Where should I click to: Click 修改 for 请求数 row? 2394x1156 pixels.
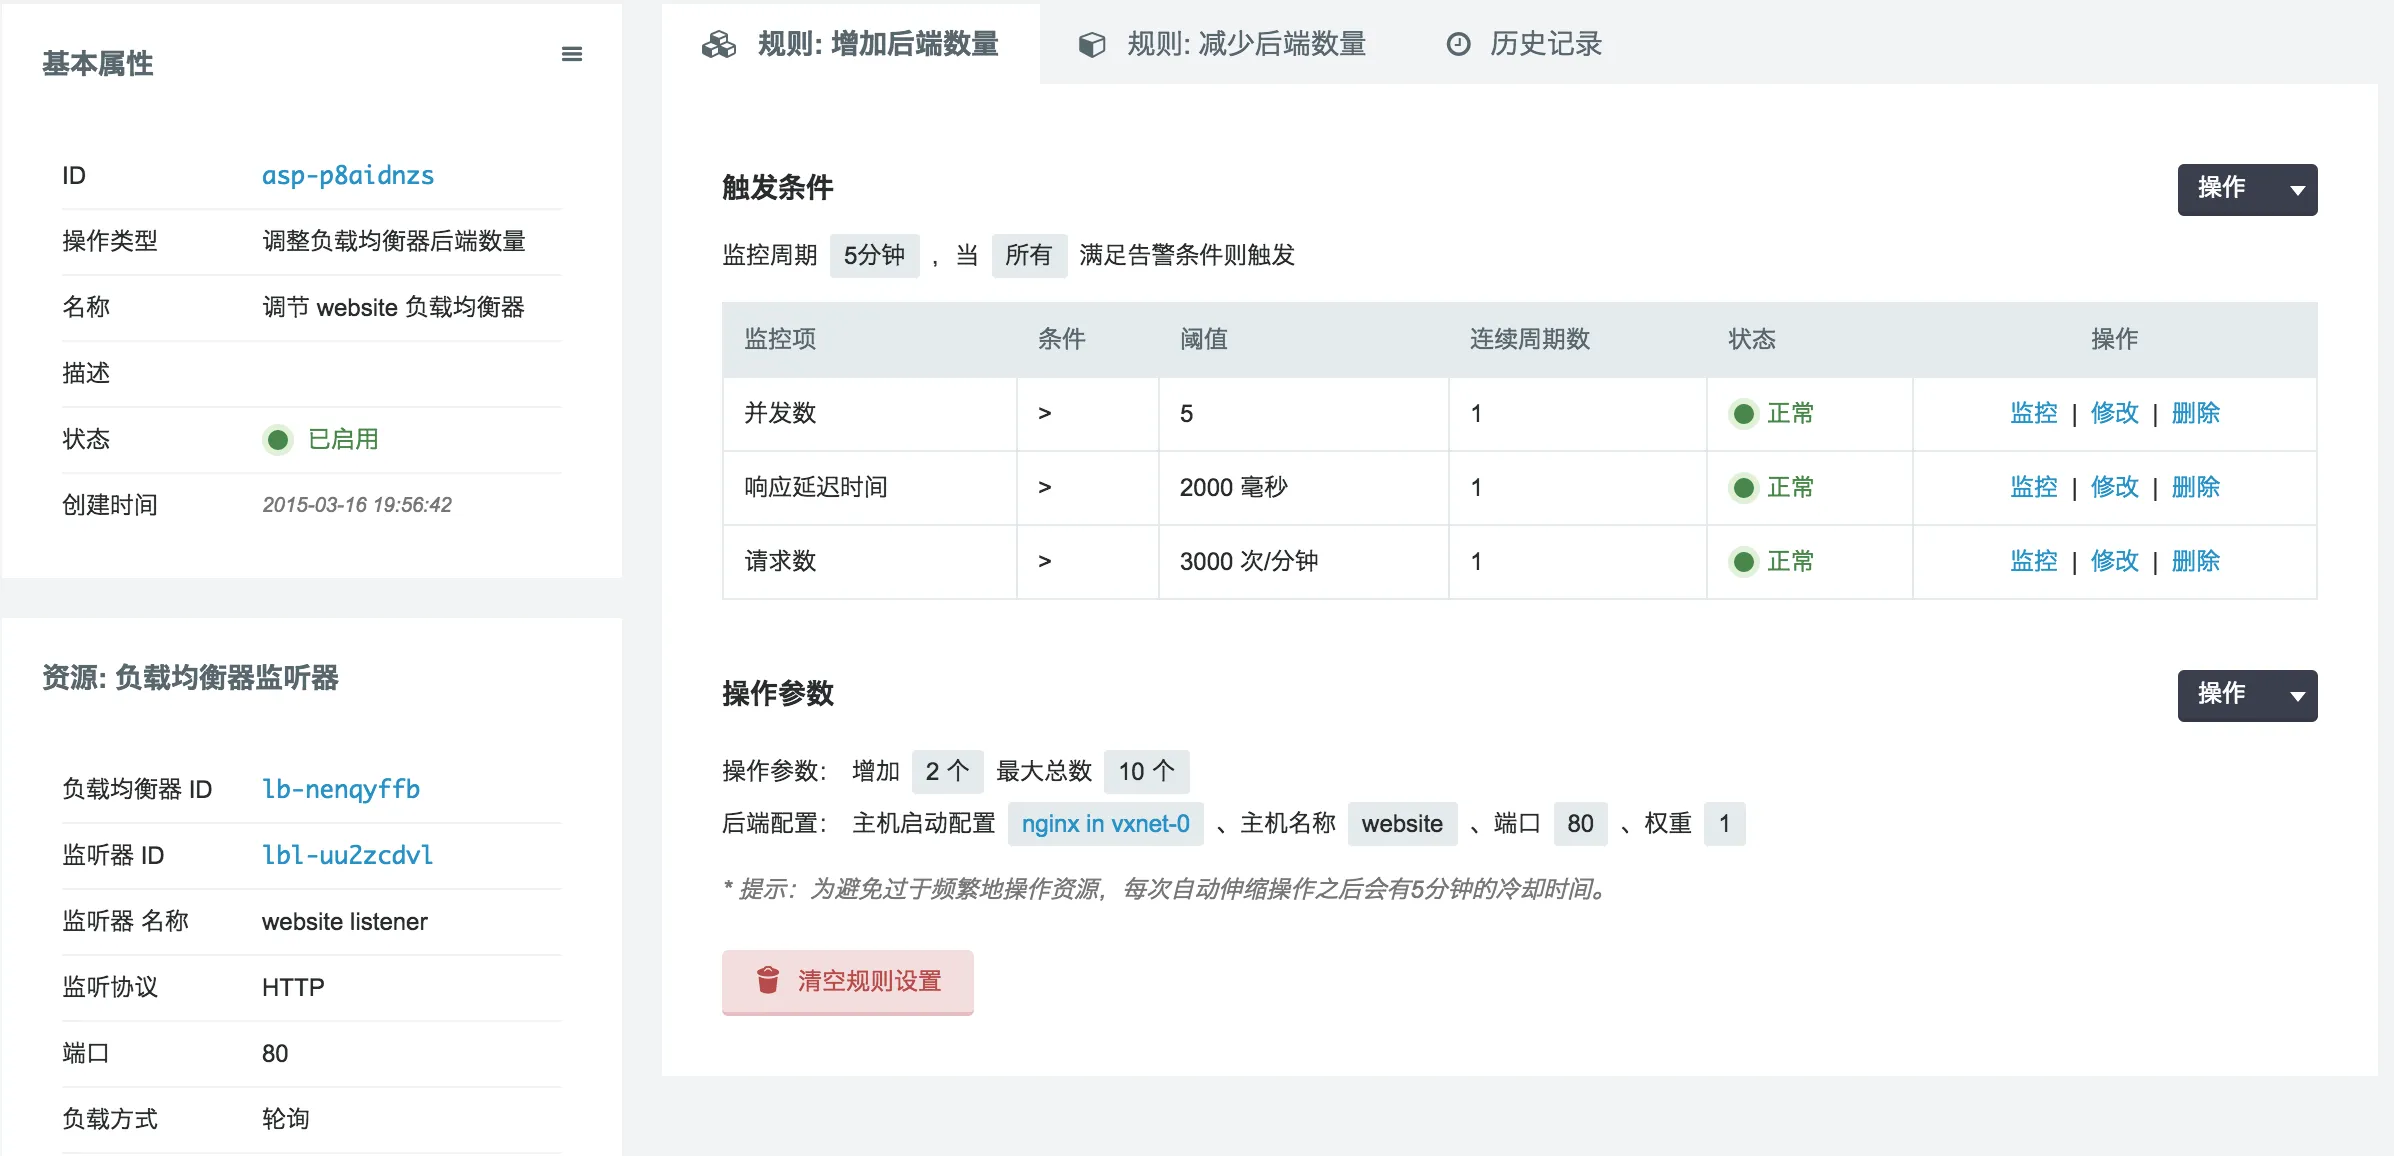pos(2115,561)
